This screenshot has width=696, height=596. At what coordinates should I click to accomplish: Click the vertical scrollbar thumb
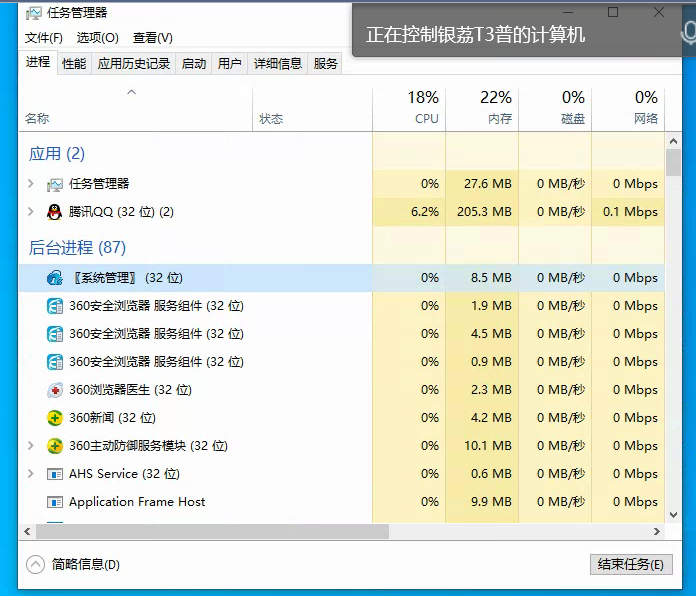[673, 162]
